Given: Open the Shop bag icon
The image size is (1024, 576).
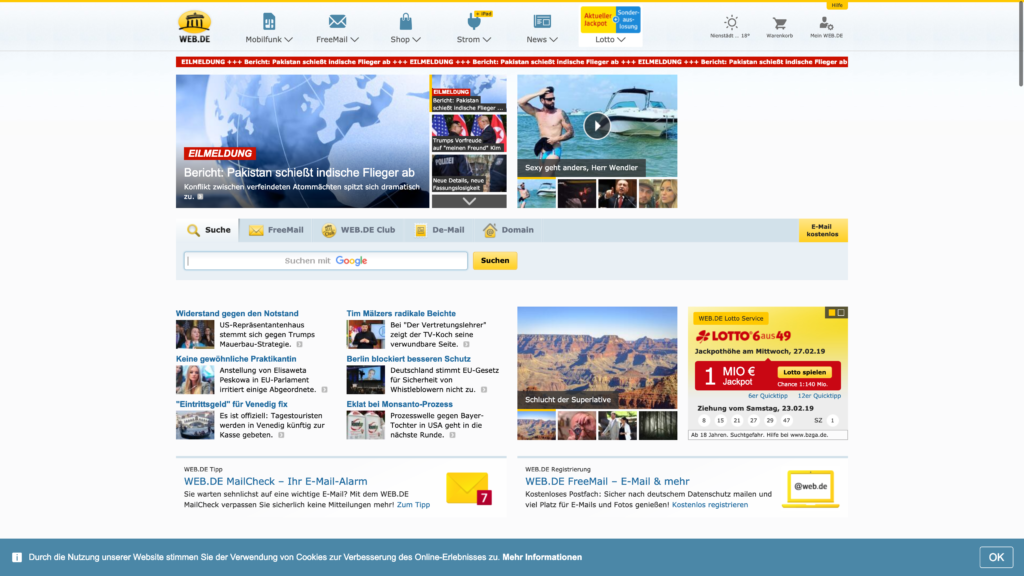Looking at the screenshot, I should 405,21.
